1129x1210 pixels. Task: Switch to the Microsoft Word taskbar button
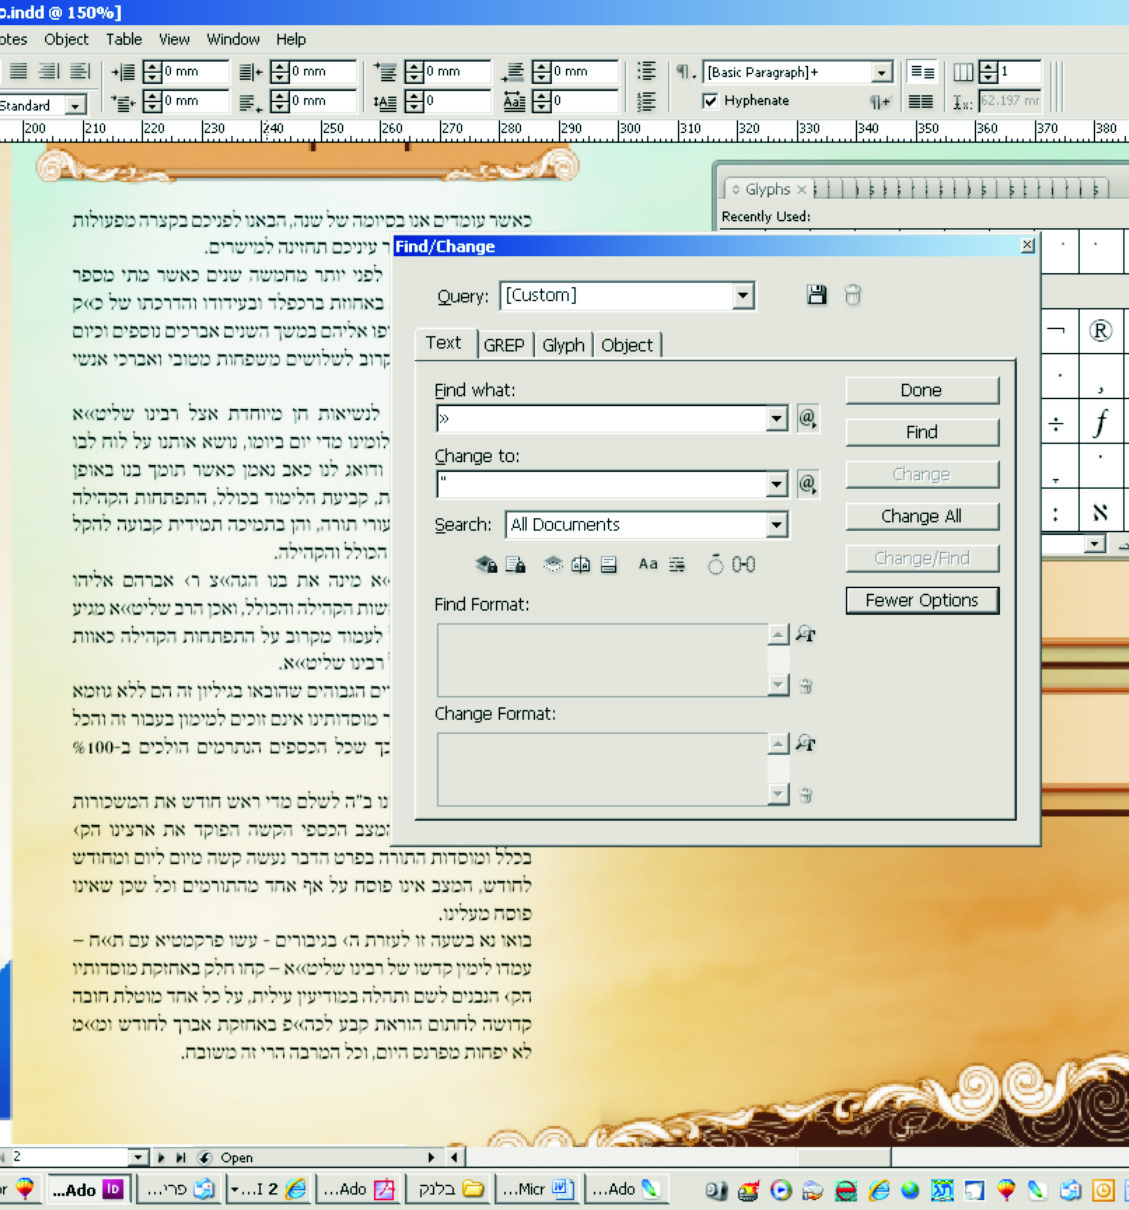(538, 1189)
